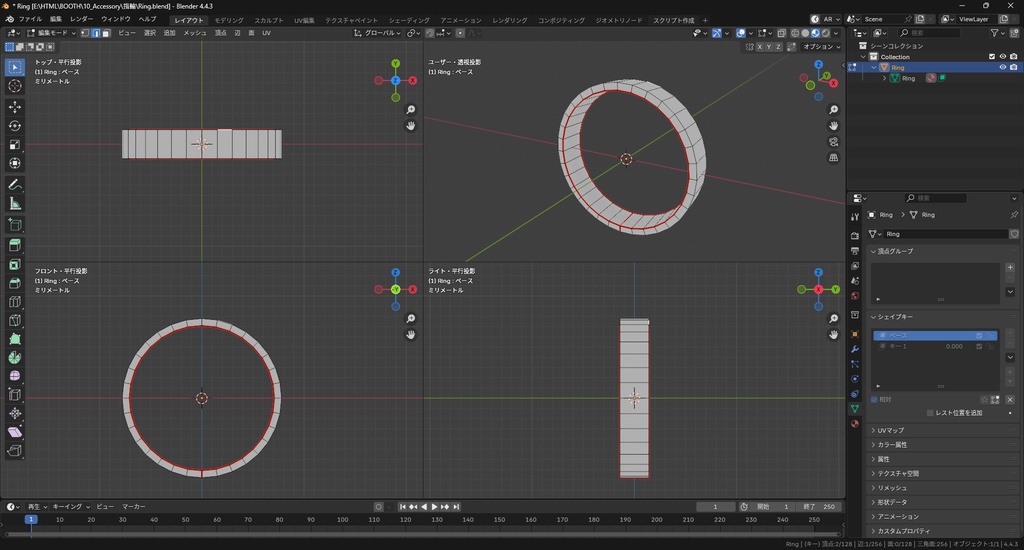Open the Material properties tab
The height and width of the screenshot is (550, 1024).
coord(855,424)
